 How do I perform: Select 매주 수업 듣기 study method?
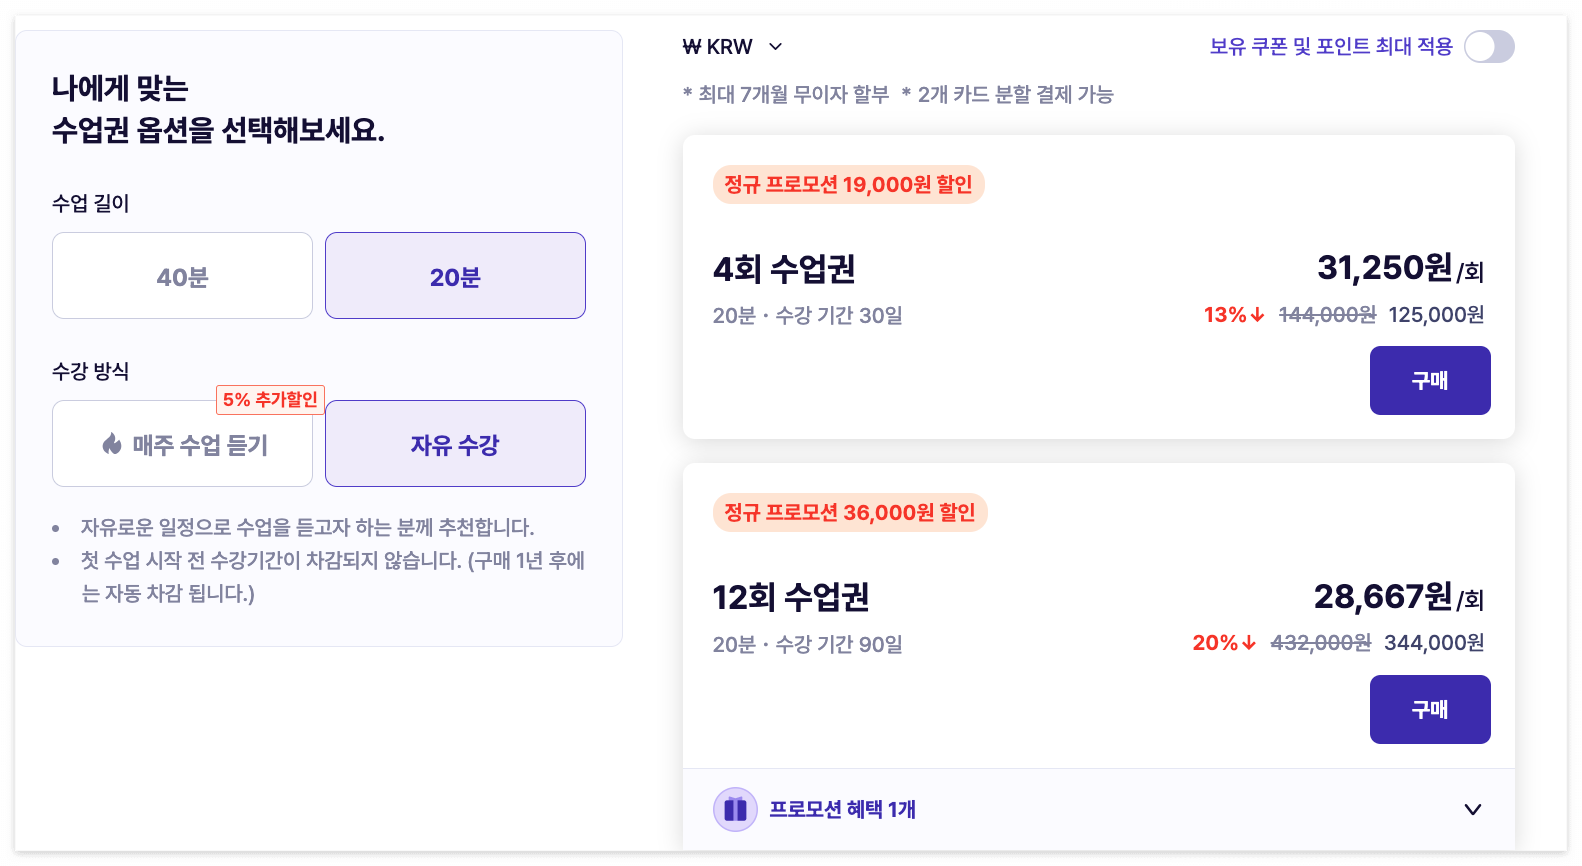tap(182, 444)
